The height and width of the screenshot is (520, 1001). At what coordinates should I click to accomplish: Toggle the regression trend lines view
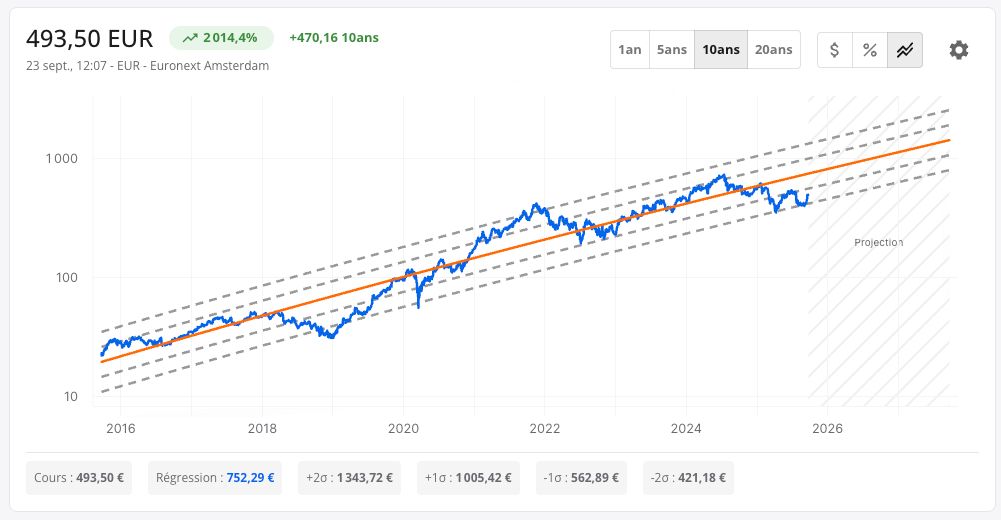(x=905, y=50)
